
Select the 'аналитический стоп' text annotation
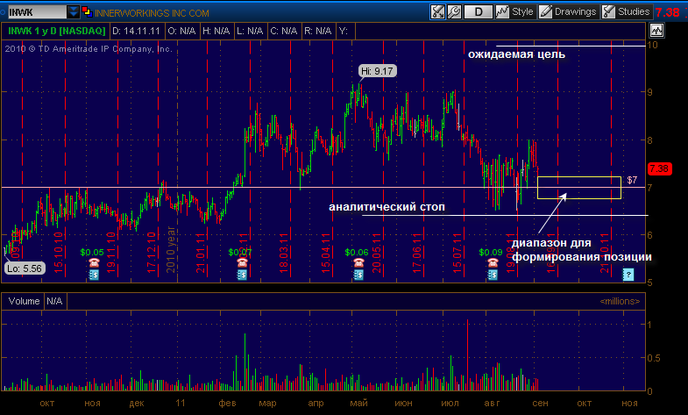point(387,207)
